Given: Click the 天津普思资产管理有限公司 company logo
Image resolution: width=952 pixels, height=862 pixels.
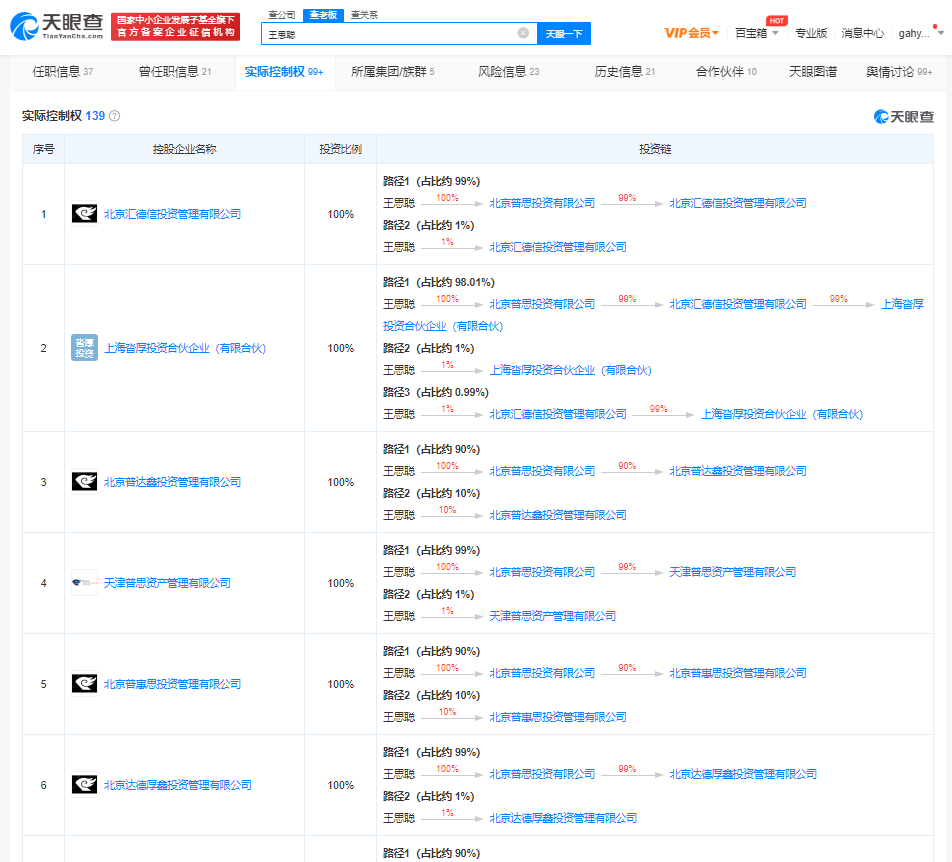Looking at the screenshot, I should (84, 583).
